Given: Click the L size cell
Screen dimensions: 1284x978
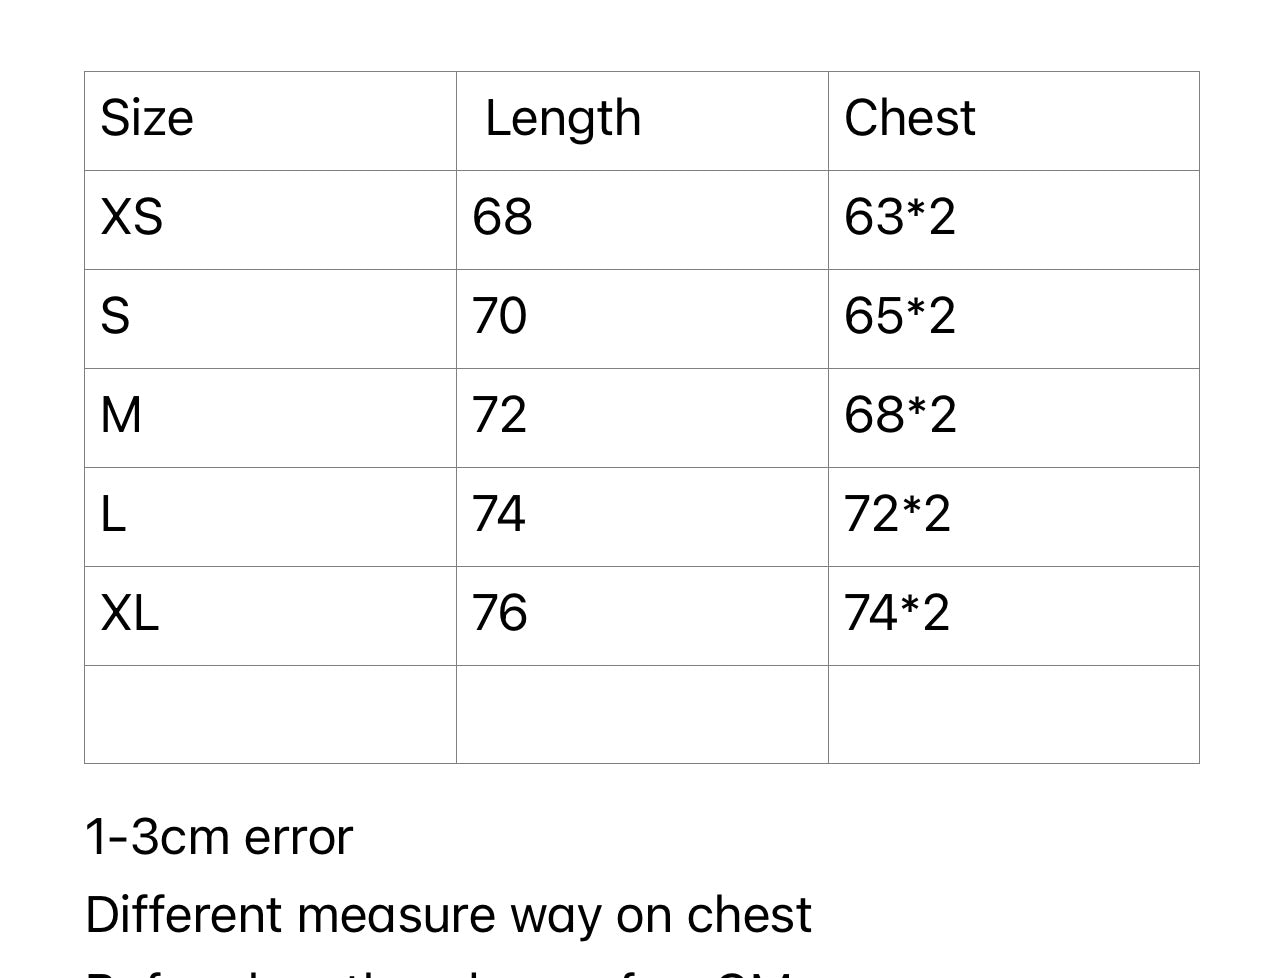Looking at the screenshot, I should [x=113, y=515].
